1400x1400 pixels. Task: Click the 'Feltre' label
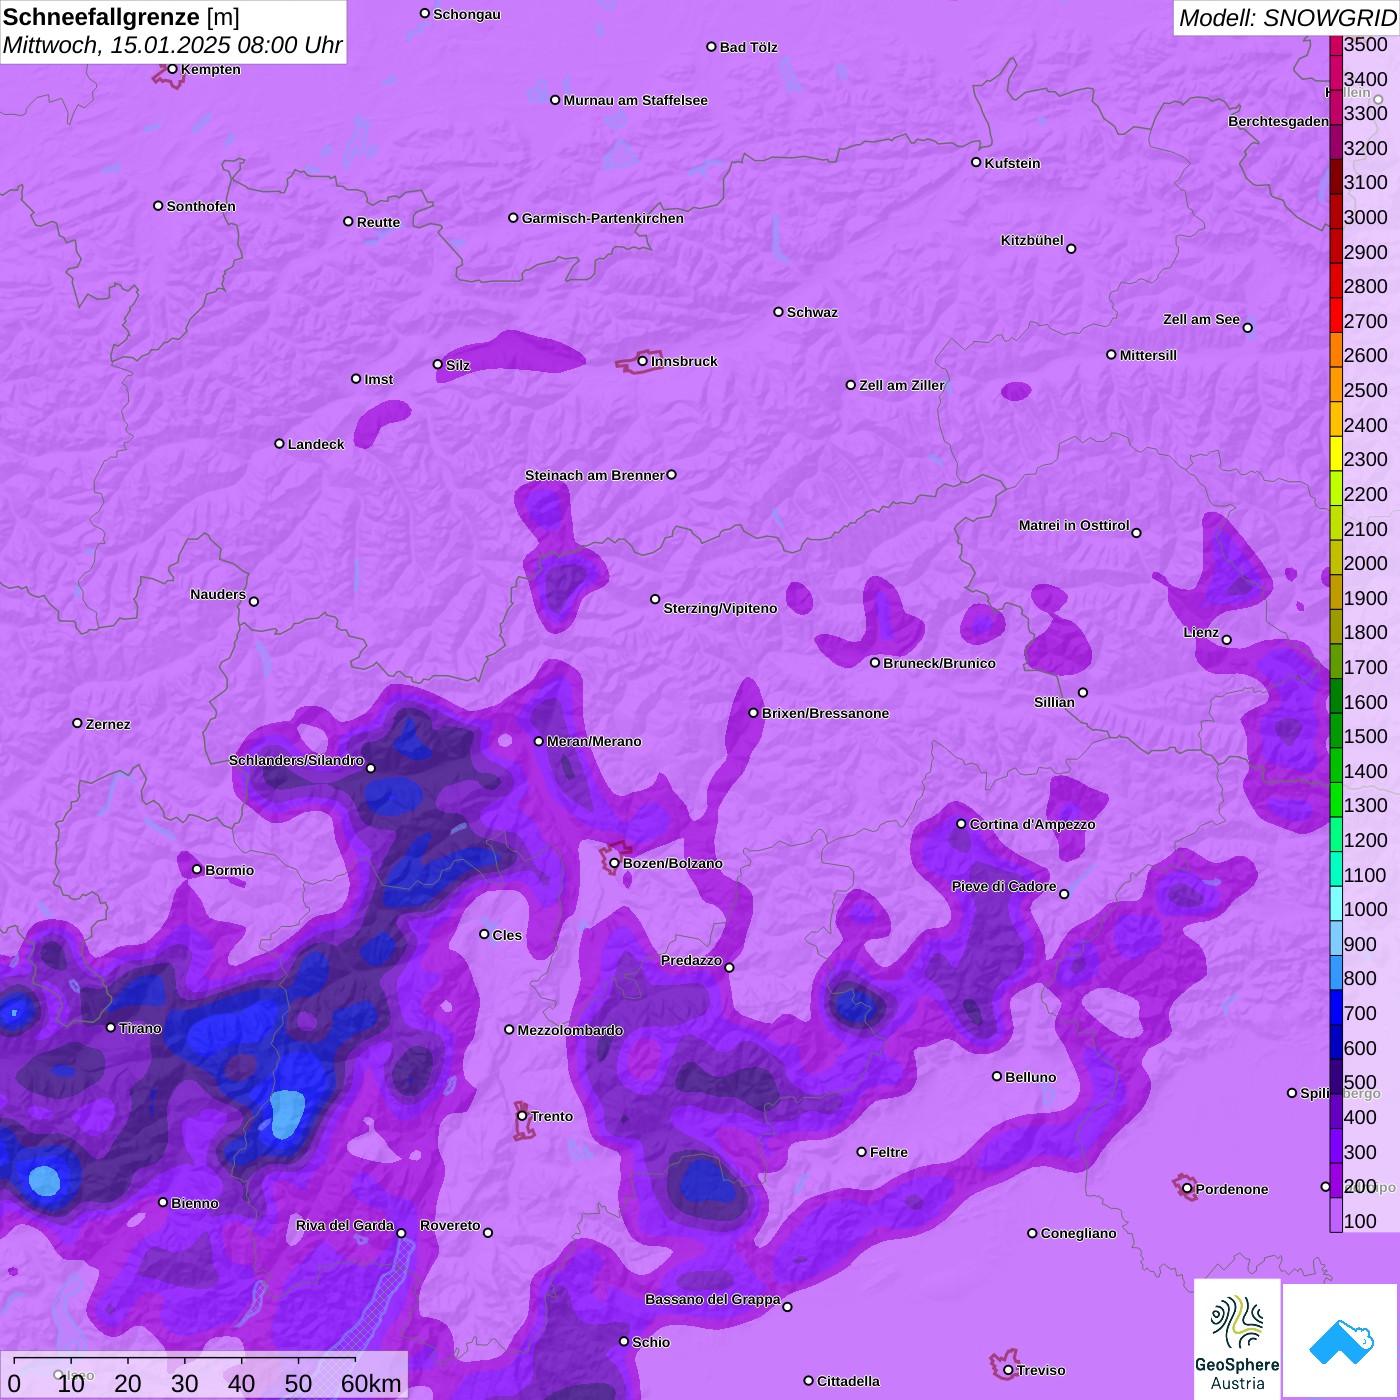point(889,1152)
